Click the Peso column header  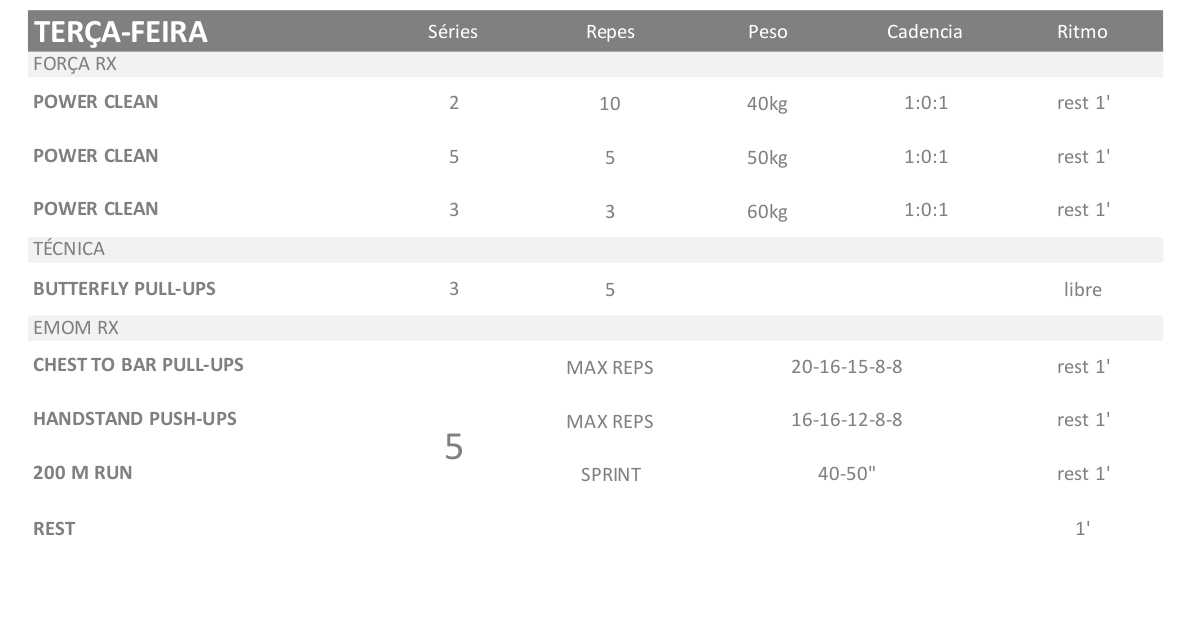pos(768,32)
